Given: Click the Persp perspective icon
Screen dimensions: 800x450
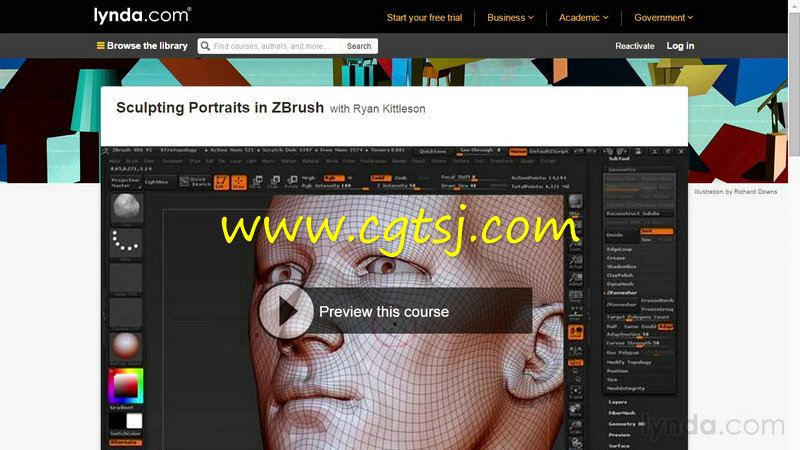Looking at the screenshot, I should (576, 295).
